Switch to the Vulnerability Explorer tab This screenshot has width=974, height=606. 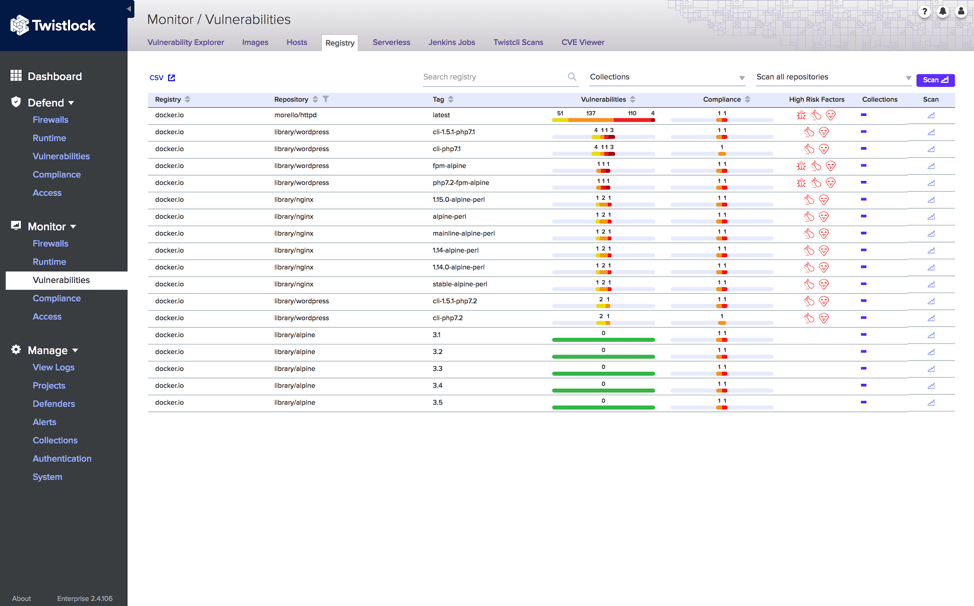pyautogui.click(x=186, y=42)
